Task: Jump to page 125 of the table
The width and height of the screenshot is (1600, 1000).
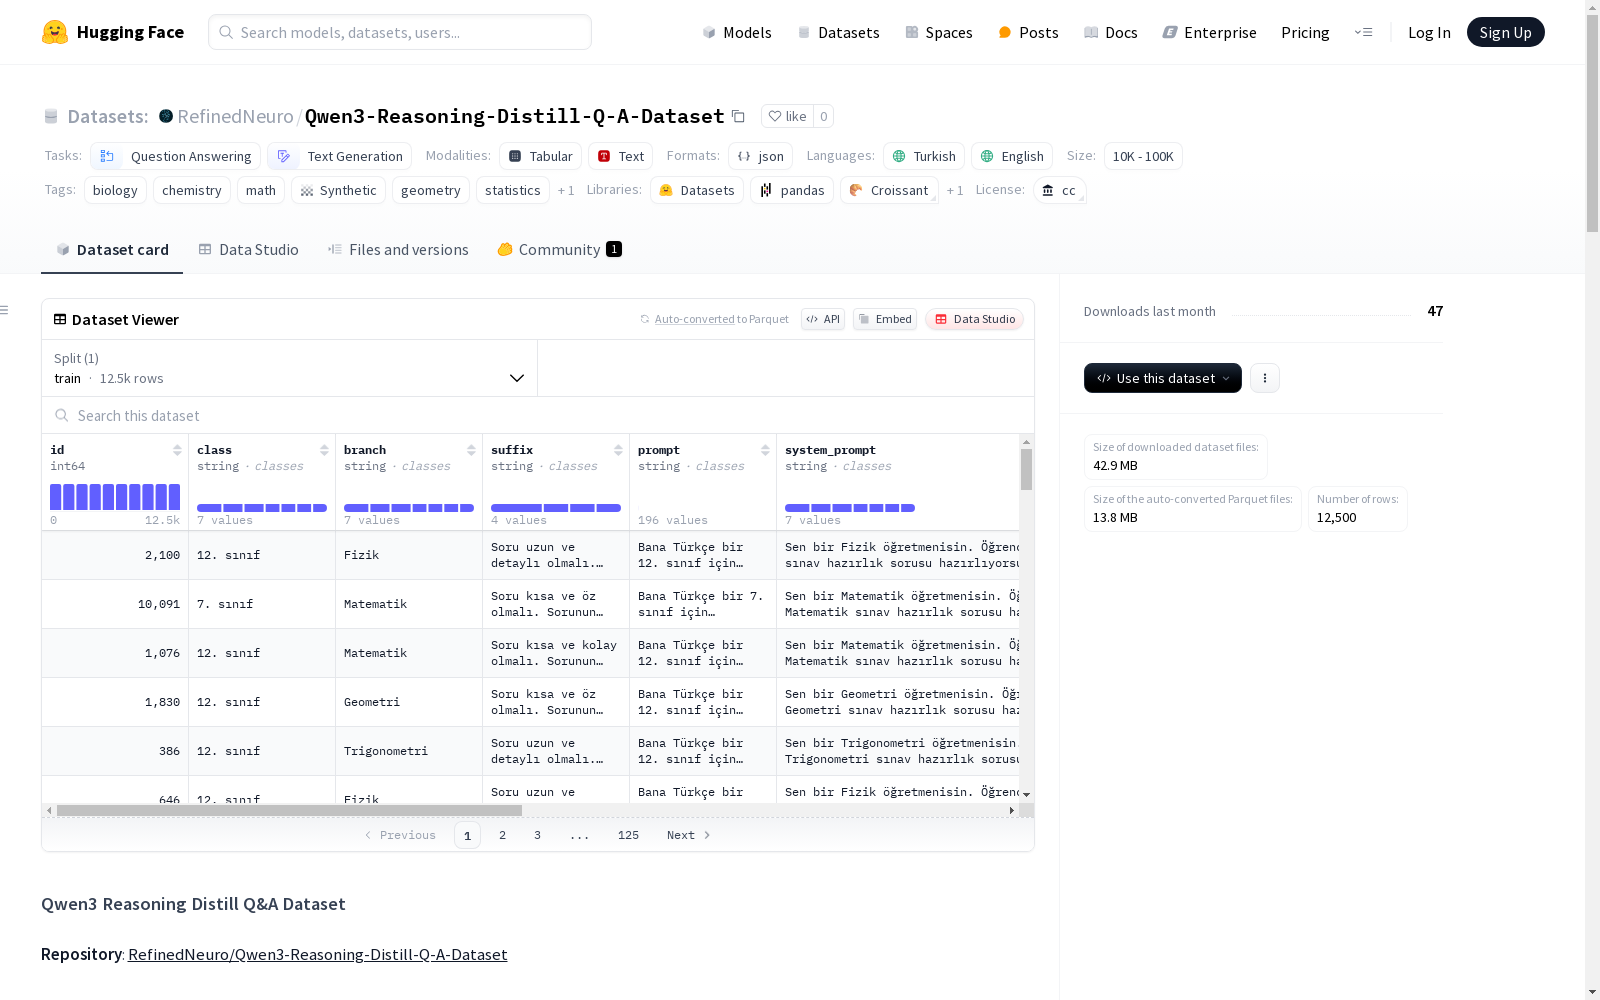Action: (628, 835)
